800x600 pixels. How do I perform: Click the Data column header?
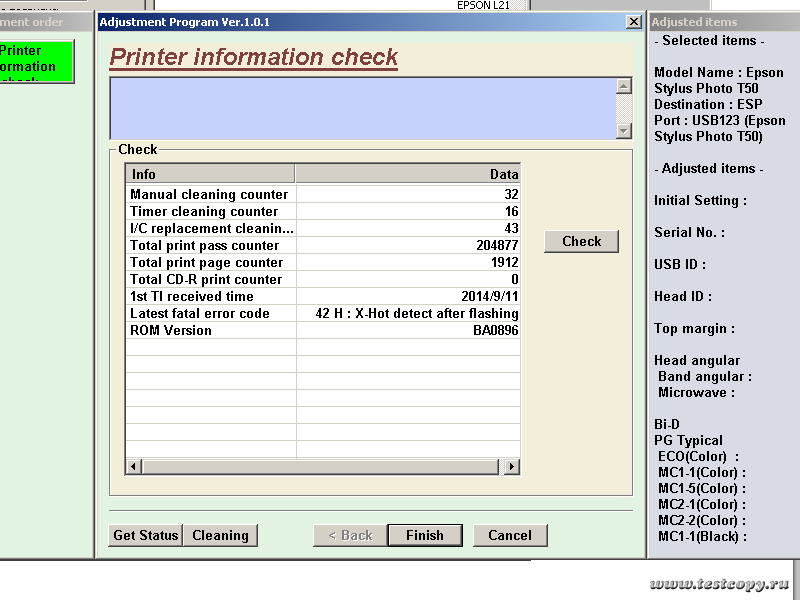(407, 174)
